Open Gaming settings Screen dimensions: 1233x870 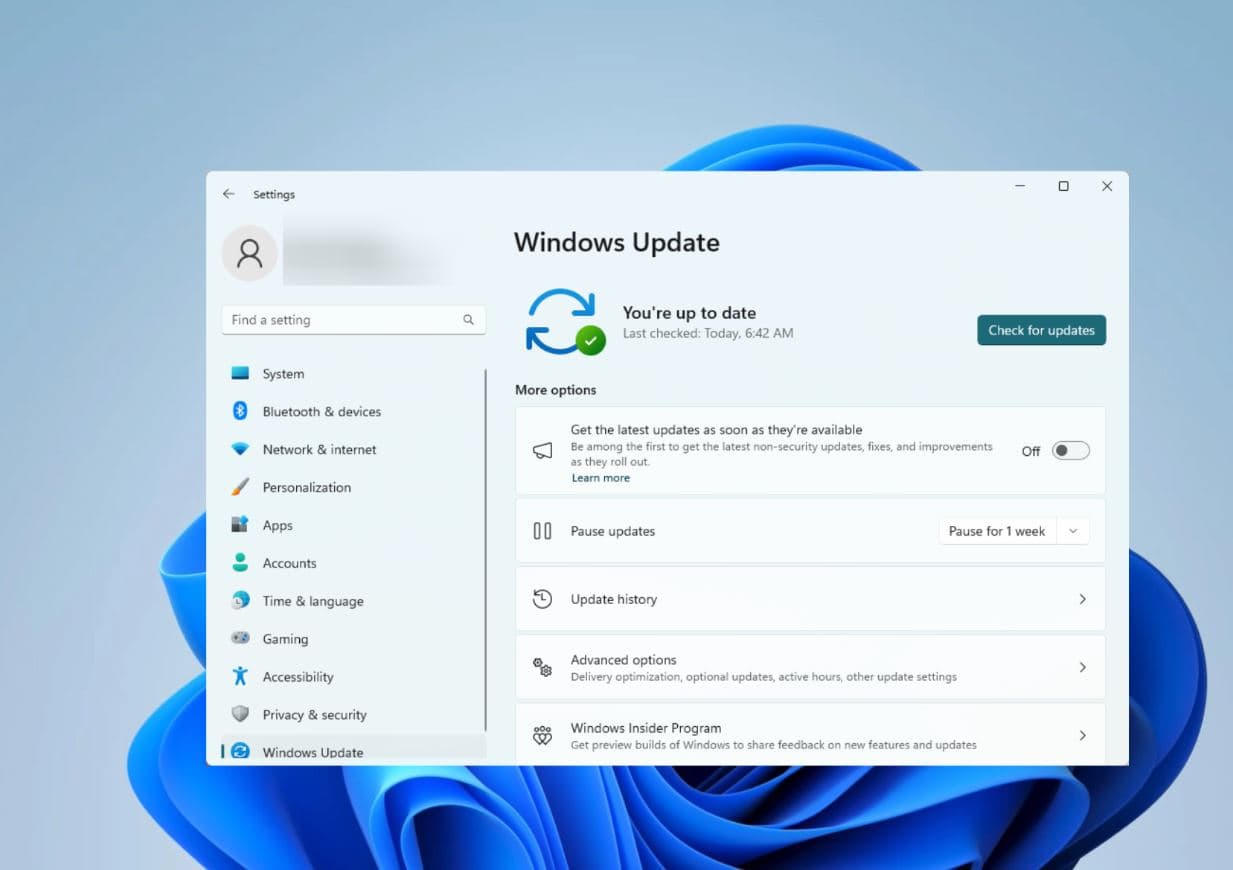pos(353,639)
